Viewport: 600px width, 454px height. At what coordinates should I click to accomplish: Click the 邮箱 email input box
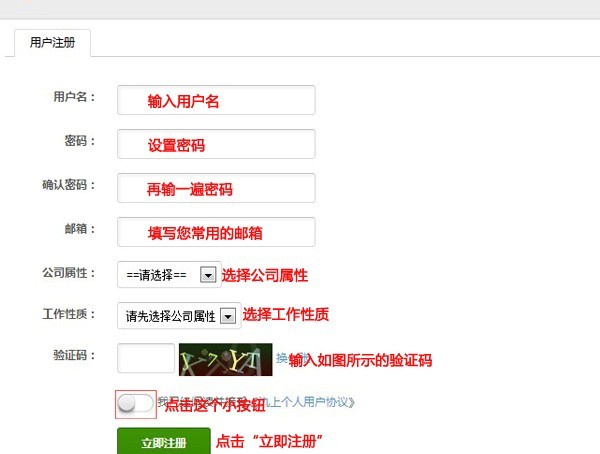pos(216,232)
